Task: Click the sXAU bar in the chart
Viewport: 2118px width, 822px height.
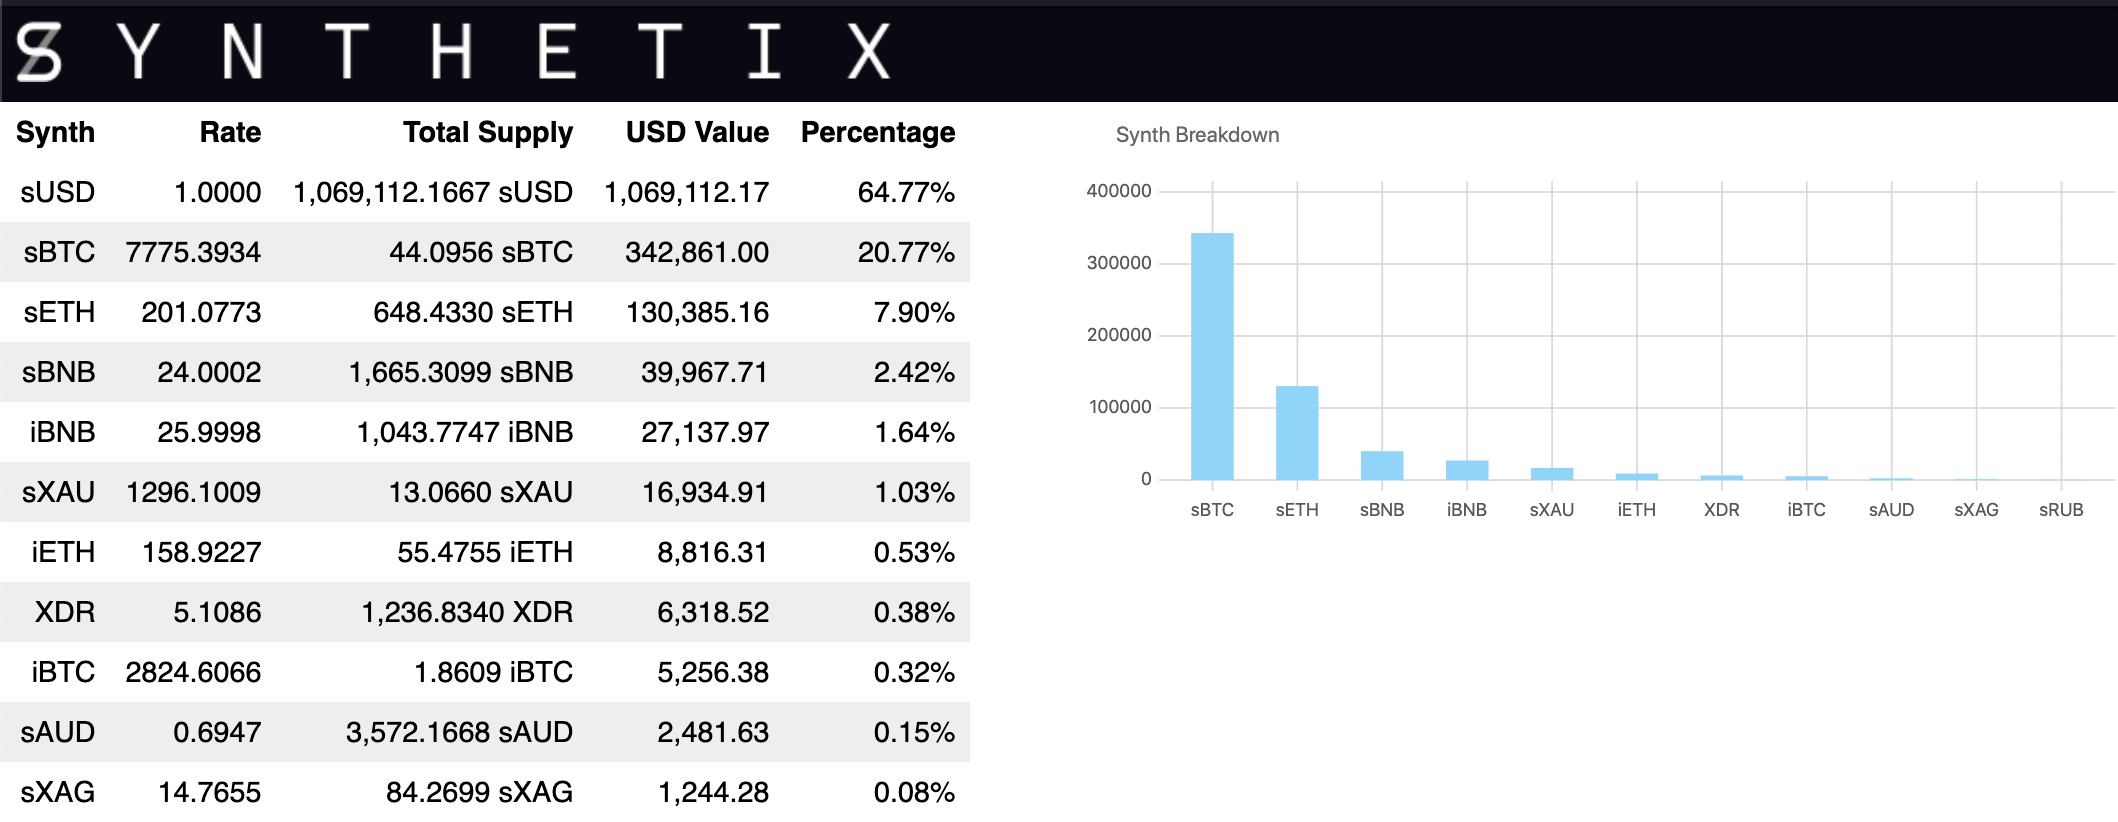Action: 1552,474
